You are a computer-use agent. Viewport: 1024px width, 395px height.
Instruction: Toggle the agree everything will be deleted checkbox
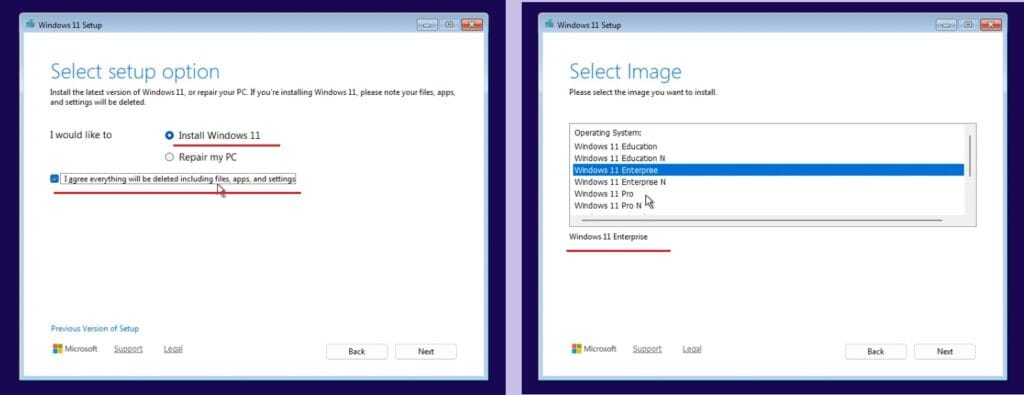click(54, 178)
